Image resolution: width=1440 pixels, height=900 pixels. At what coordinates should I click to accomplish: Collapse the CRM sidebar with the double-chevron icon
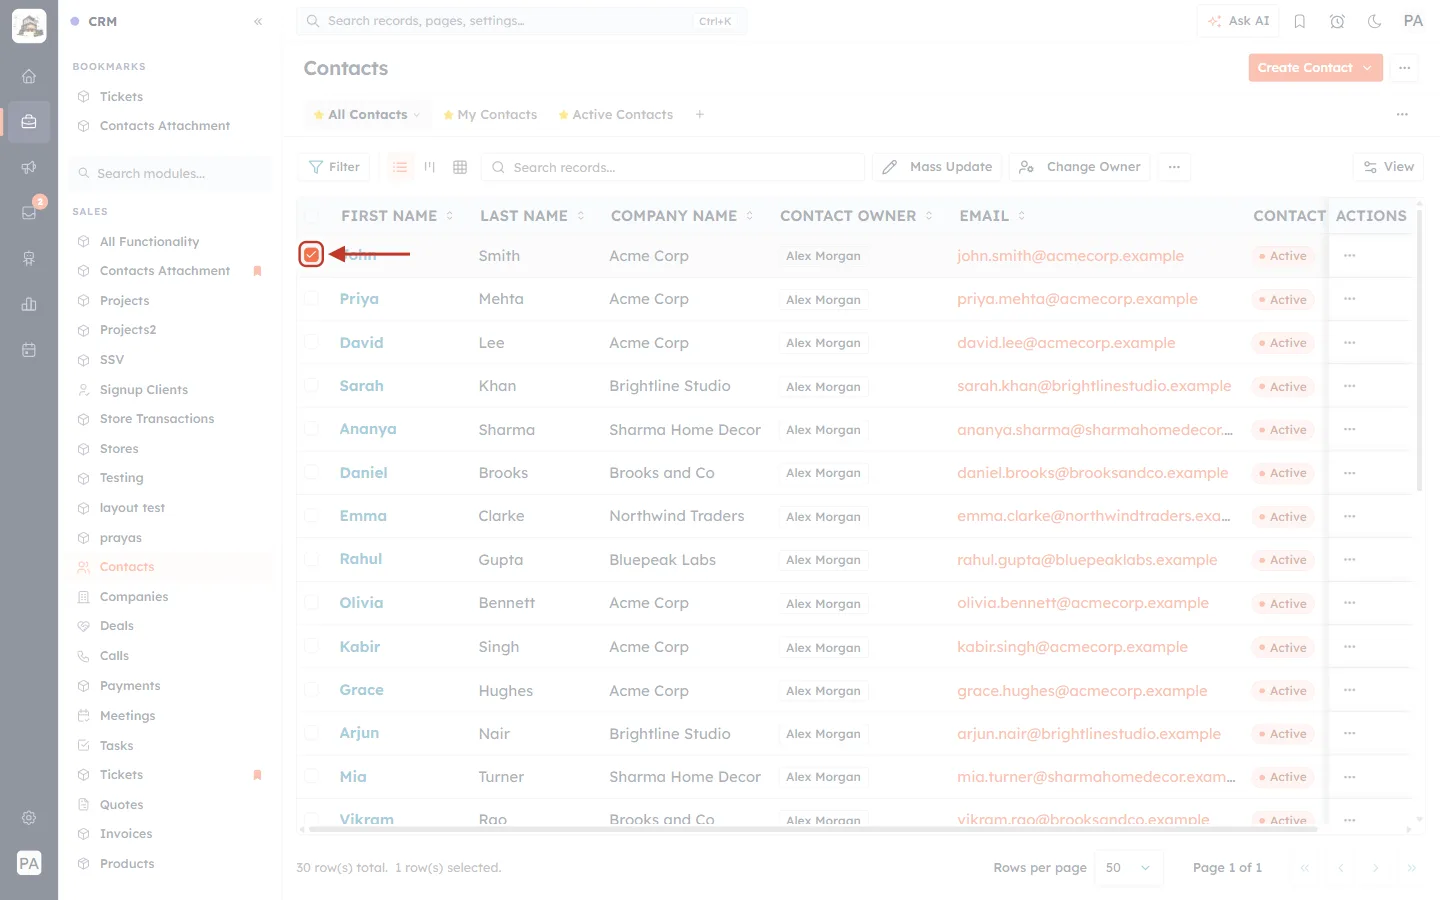[258, 21]
